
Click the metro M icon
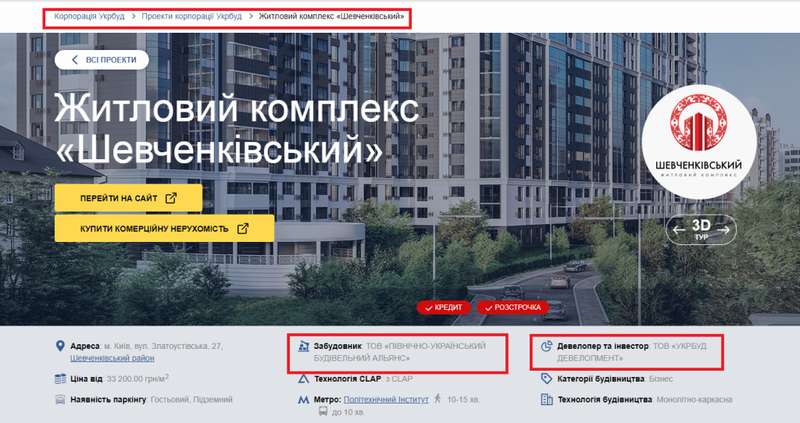pyautogui.click(x=304, y=400)
